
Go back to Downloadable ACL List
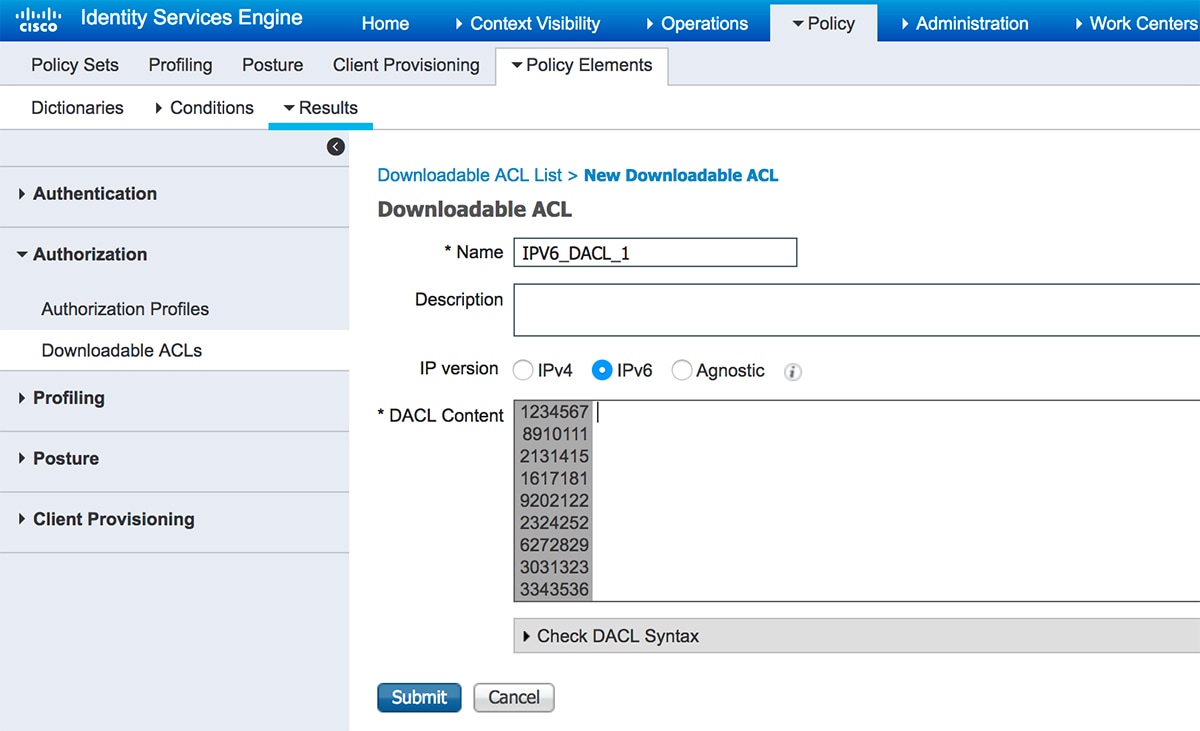pos(470,175)
